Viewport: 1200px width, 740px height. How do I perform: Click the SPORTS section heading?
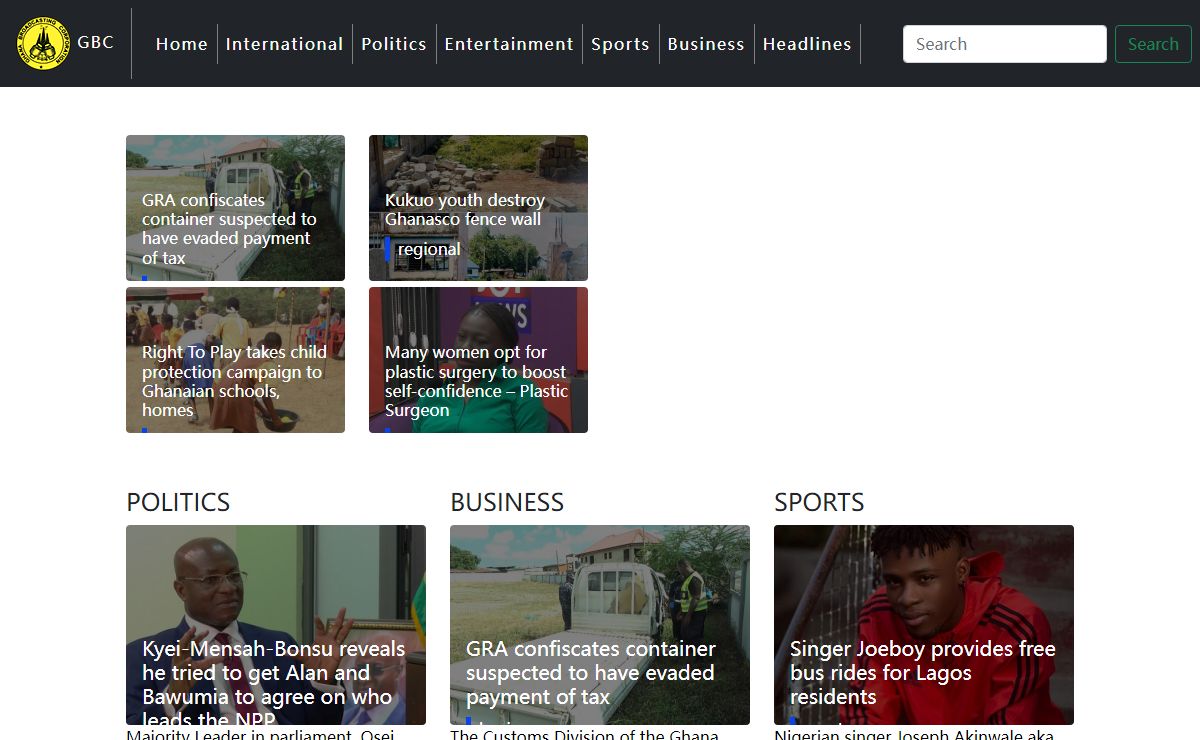[x=819, y=502]
